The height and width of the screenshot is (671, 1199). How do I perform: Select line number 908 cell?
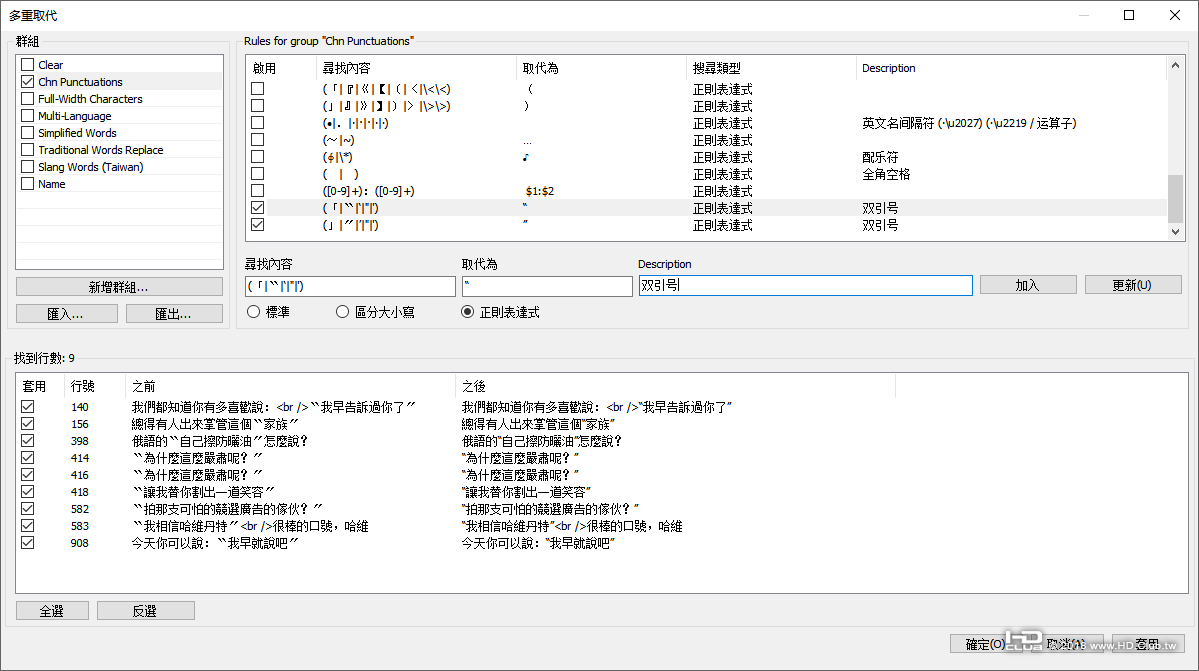(x=80, y=543)
